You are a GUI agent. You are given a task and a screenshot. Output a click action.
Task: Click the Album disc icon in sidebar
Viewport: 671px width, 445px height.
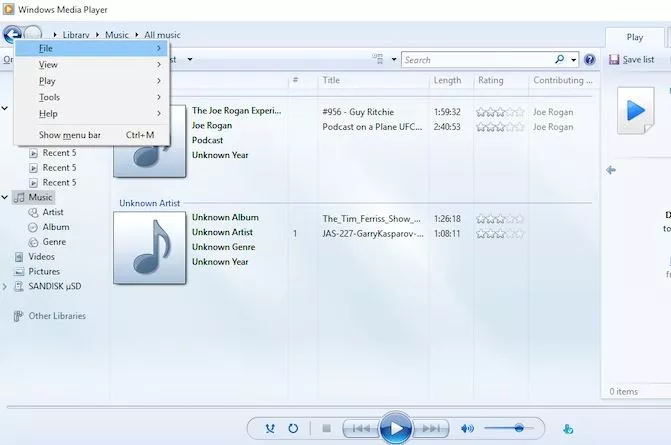(x=33, y=227)
